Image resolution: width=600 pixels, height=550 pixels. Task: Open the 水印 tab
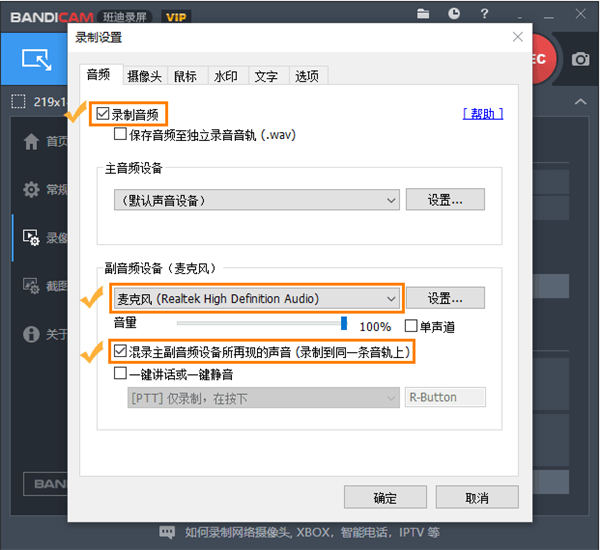(x=225, y=75)
